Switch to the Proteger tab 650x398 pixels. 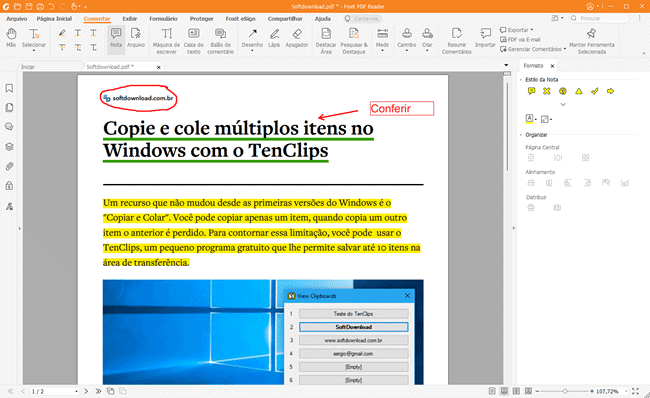tap(201, 19)
